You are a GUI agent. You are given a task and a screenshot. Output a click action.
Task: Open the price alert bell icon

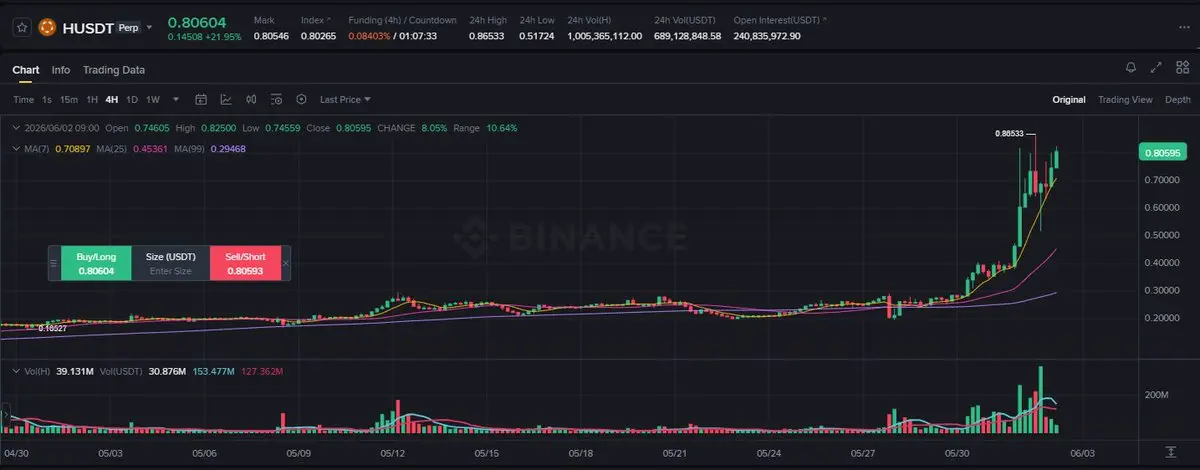click(x=1131, y=67)
